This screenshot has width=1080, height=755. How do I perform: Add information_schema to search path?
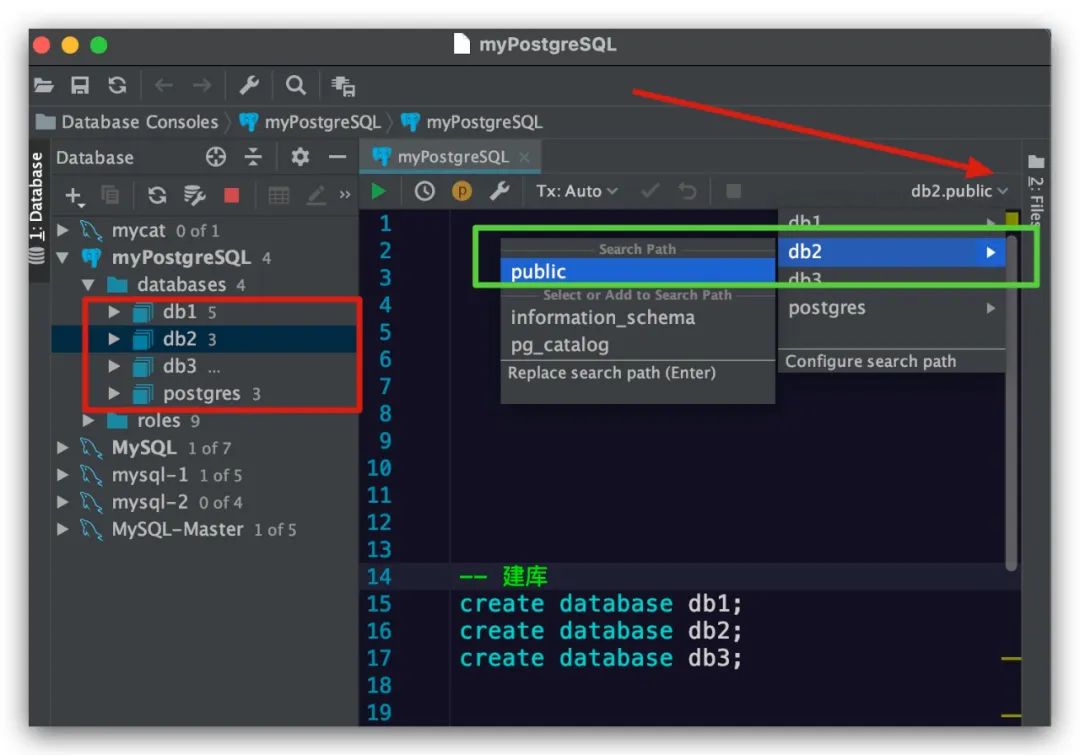[x=638, y=318]
